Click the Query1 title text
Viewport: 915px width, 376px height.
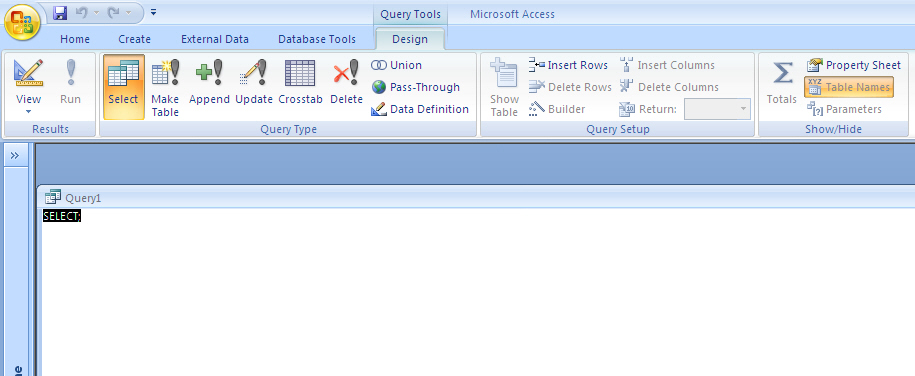coord(83,199)
